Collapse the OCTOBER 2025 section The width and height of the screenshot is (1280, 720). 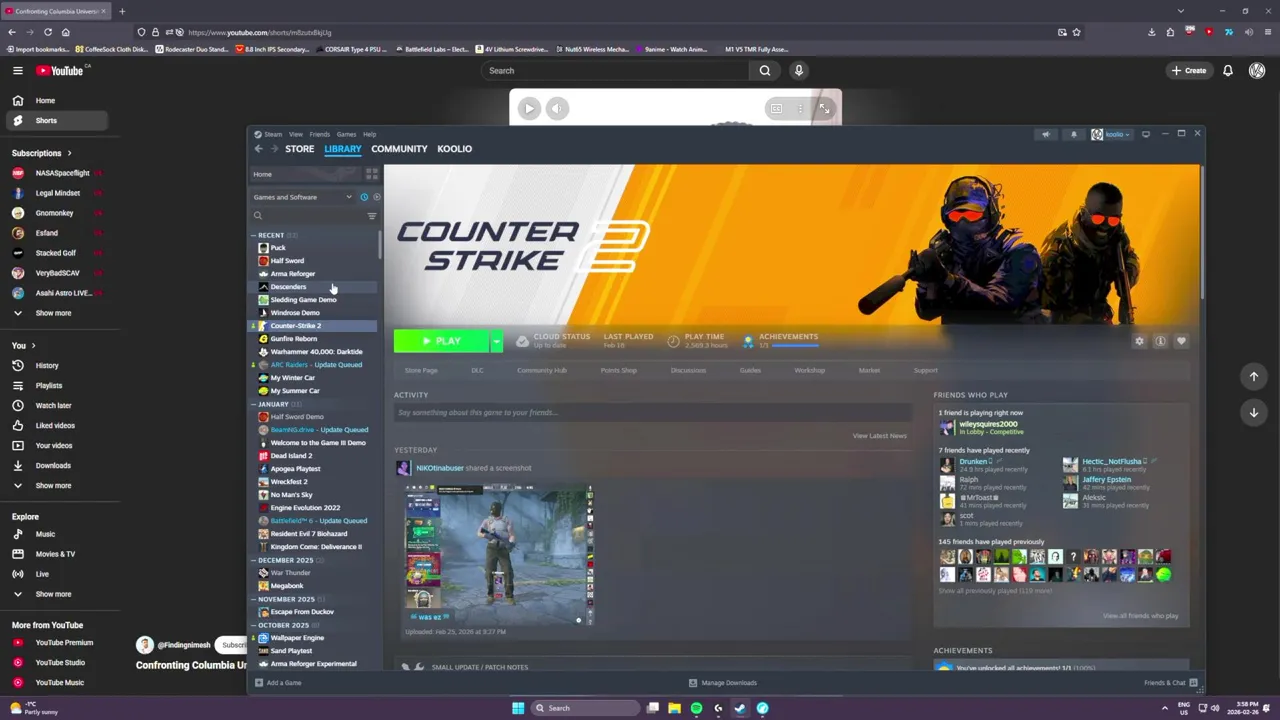253,625
